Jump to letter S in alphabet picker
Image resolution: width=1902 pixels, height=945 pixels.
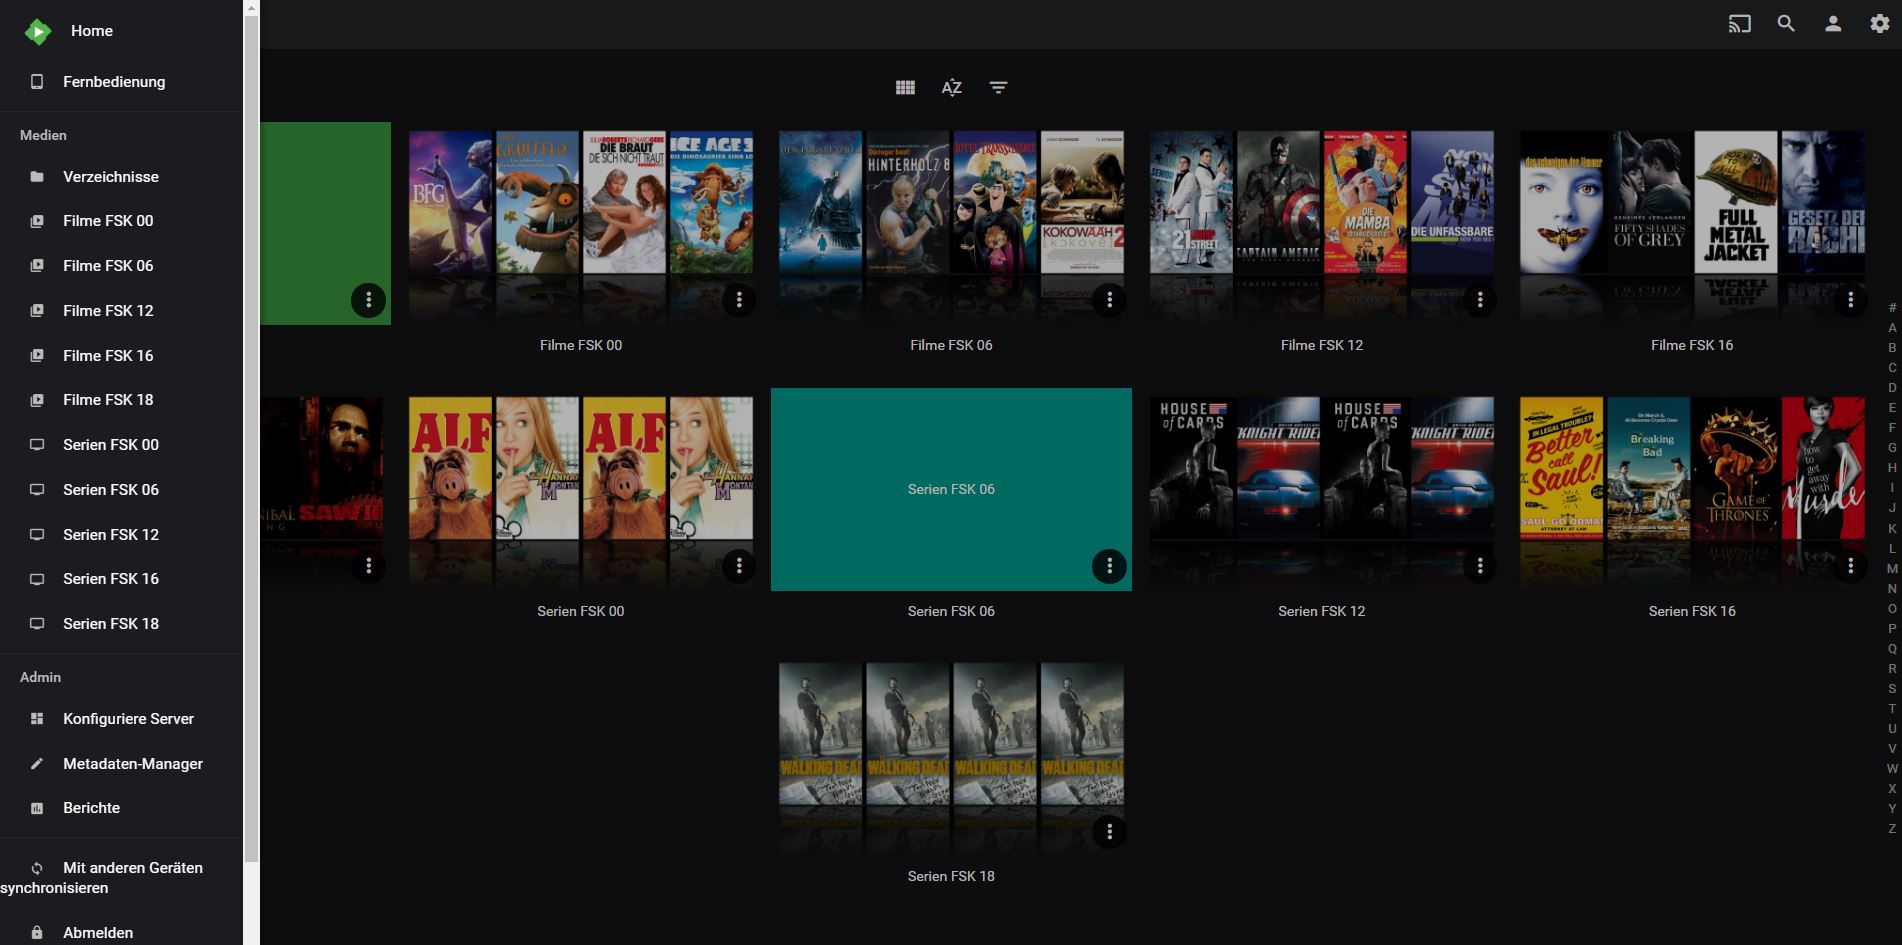pyautogui.click(x=1892, y=689)
